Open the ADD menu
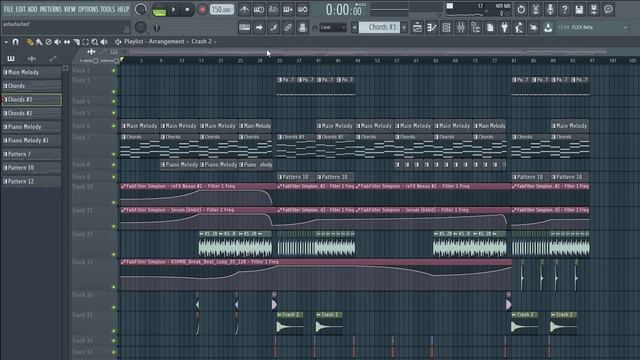 click(32, 9)
